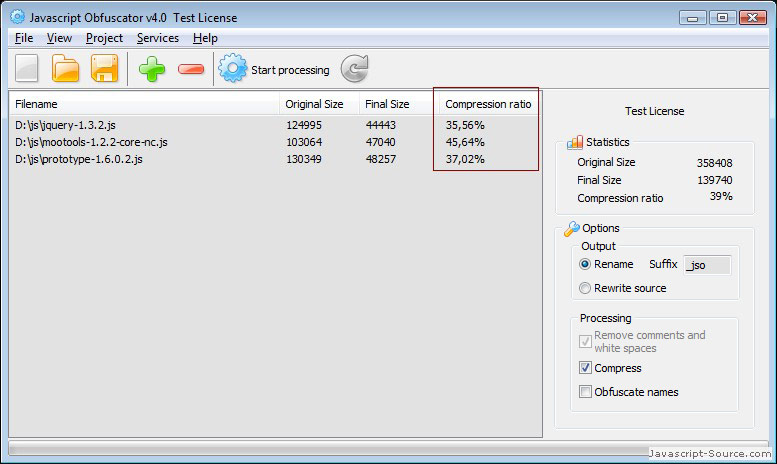The width and height of the screenshot is (777, 464).
Task: Click the Options wrench icon
Action: [x=572, y=229]
